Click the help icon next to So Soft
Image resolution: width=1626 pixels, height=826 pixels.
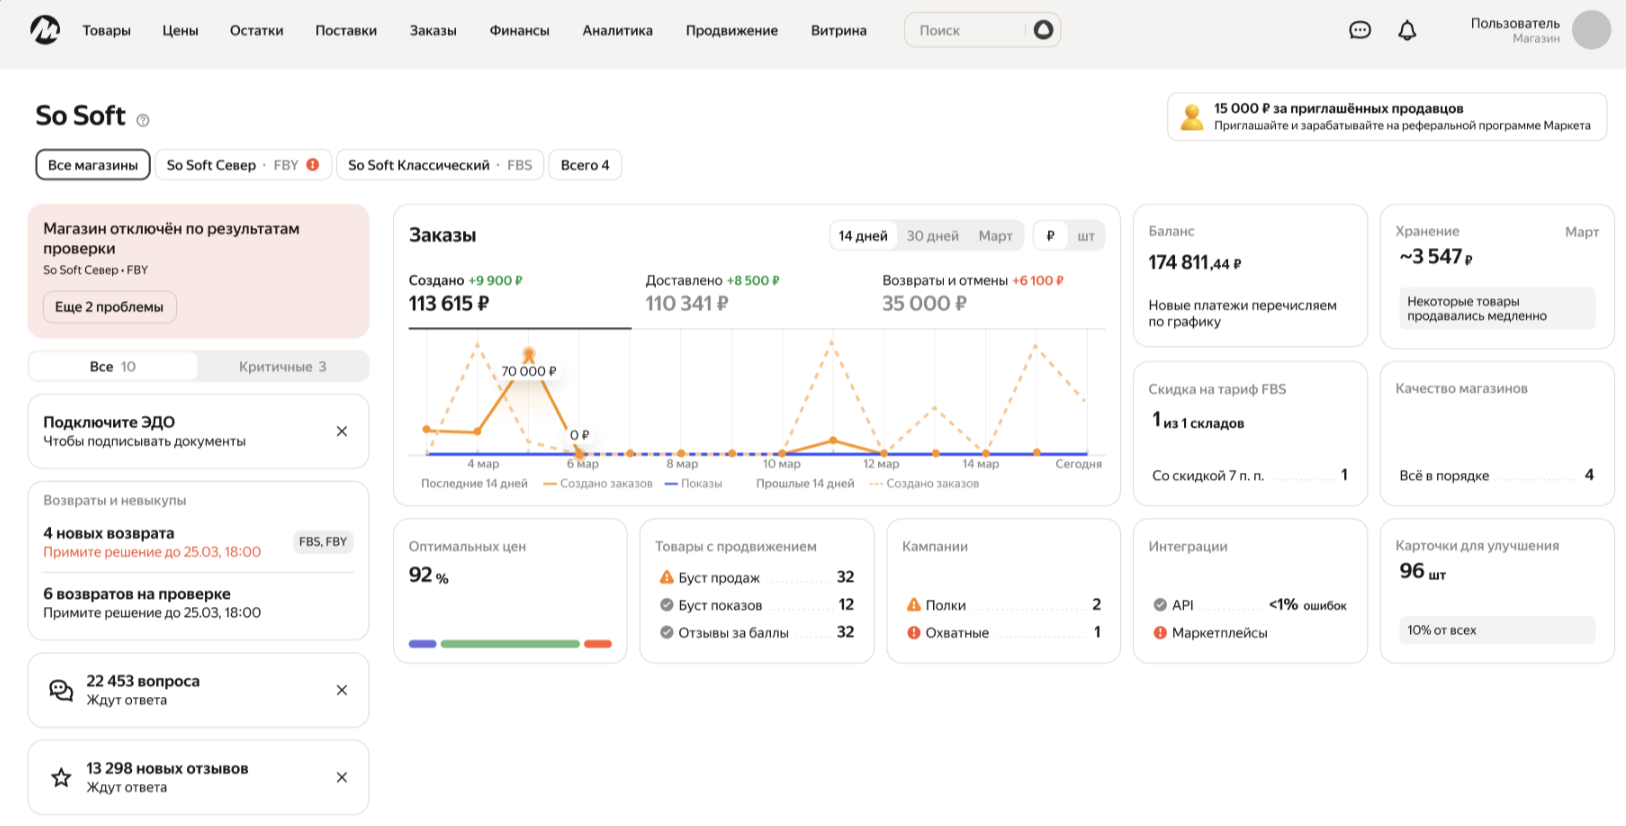pyautogui.click(x=143, y=120)
